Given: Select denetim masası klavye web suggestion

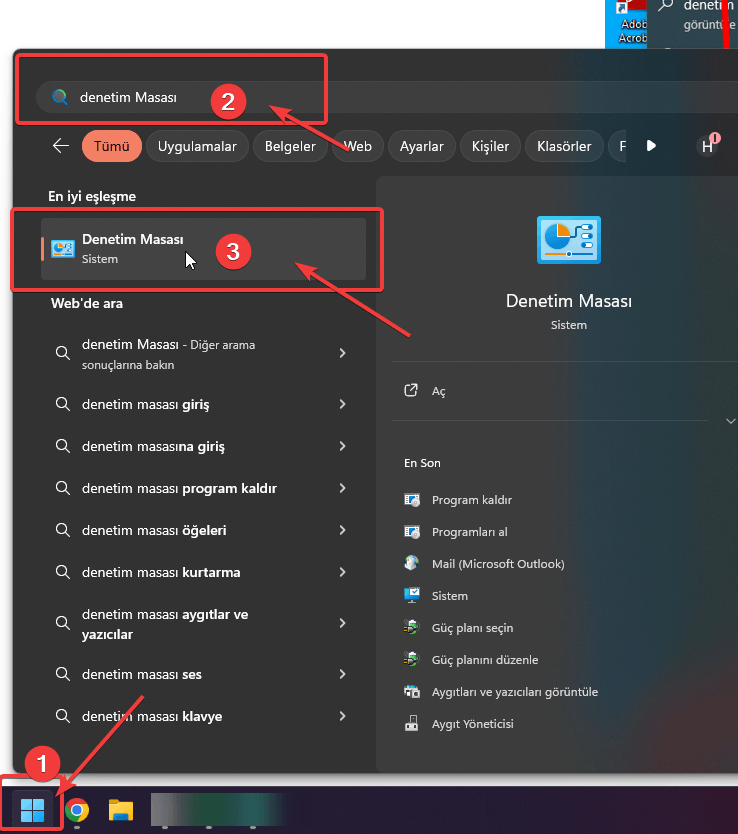Looking at the screenshot, I should (x=152, y=717).
